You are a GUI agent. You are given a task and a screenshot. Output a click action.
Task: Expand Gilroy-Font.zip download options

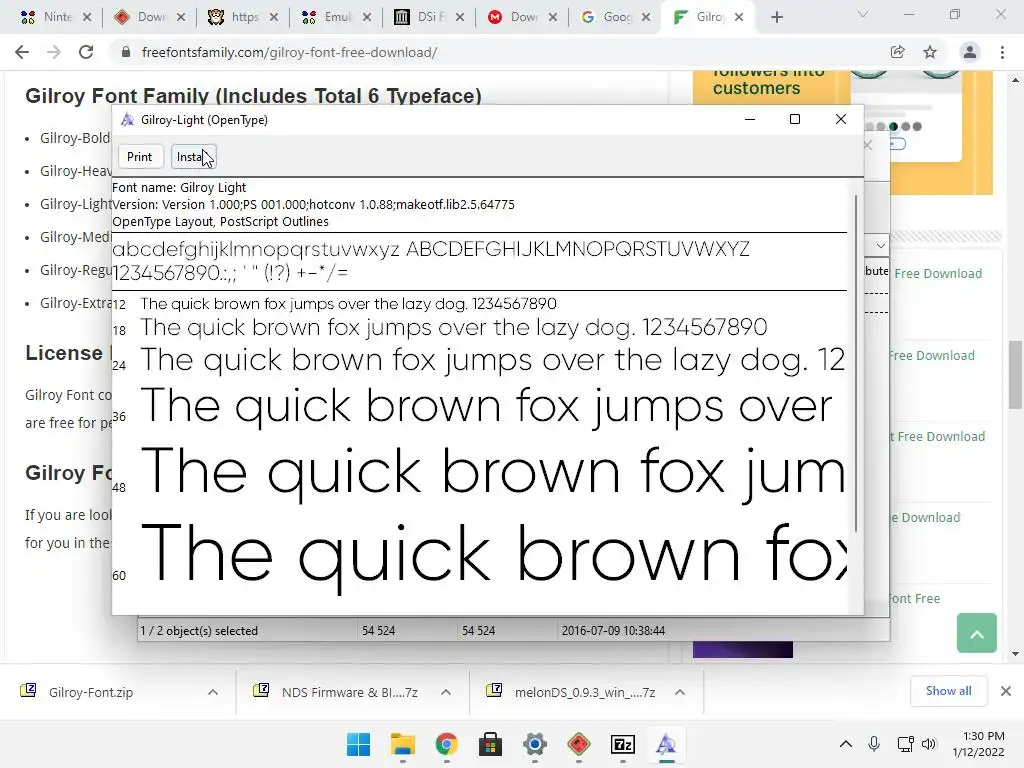click(213, 692)
